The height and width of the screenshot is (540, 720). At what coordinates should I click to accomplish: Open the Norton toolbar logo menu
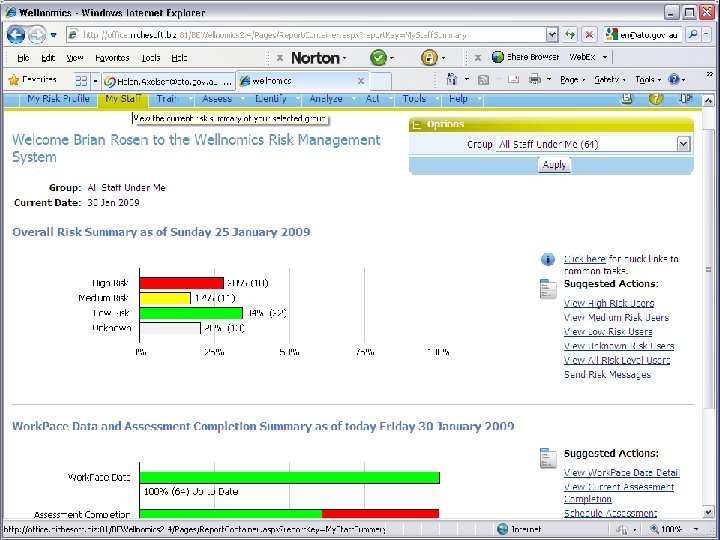coord(319,58)
